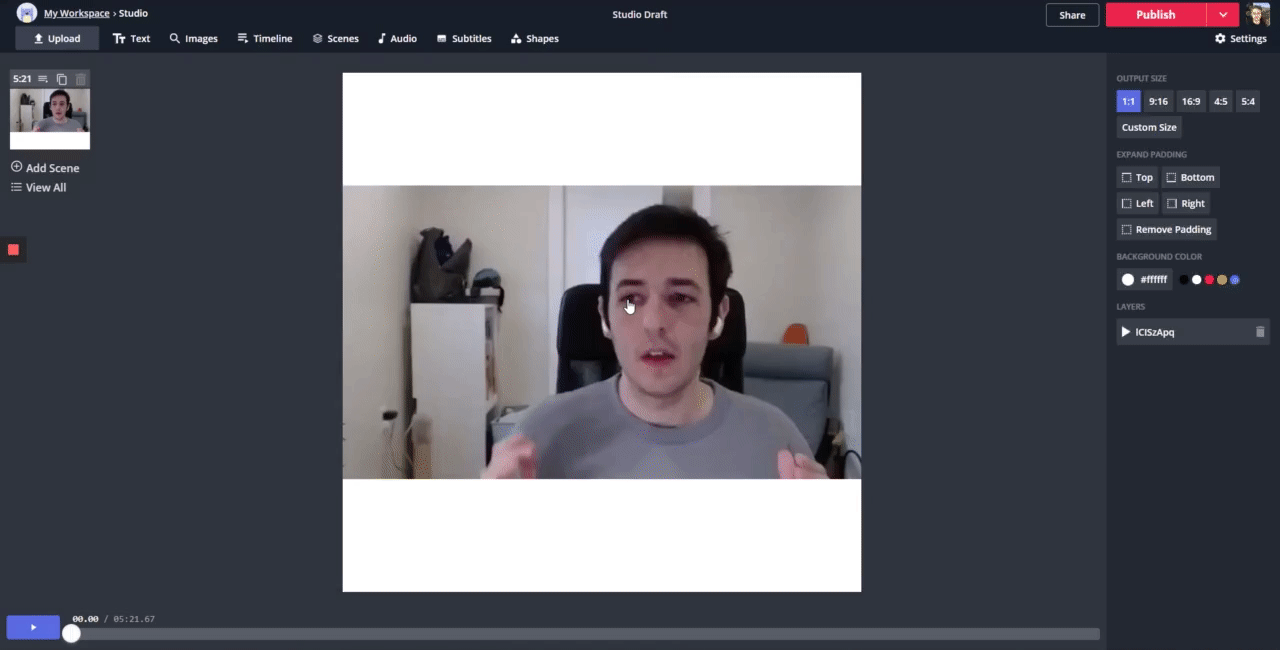Screen dimensions: 1280x650
Task: Delete the lCISzApq layer with trash icon
Action: click(1260, 332)
